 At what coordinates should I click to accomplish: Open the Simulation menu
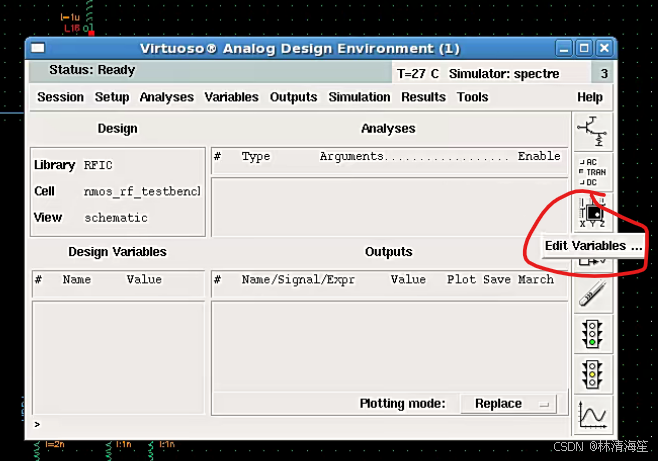coord(359,97)
